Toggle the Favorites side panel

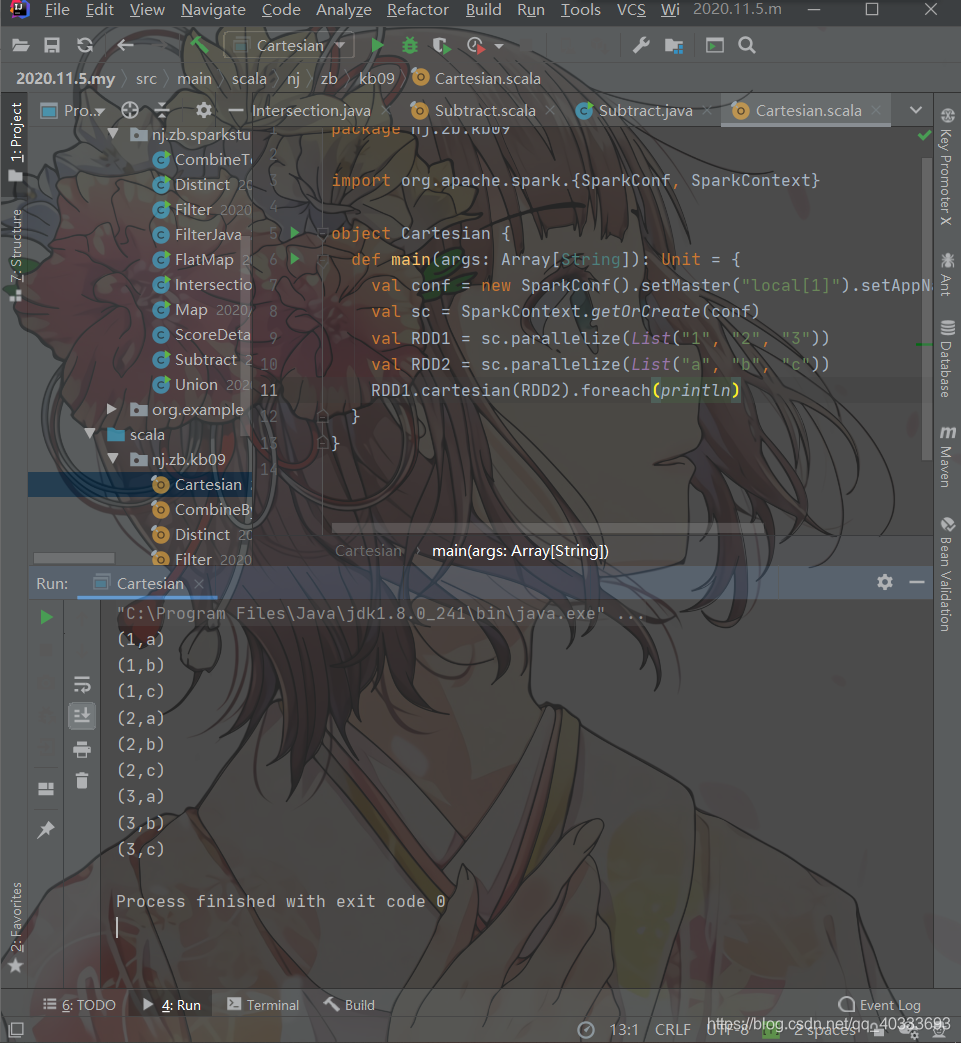[16, 927]
